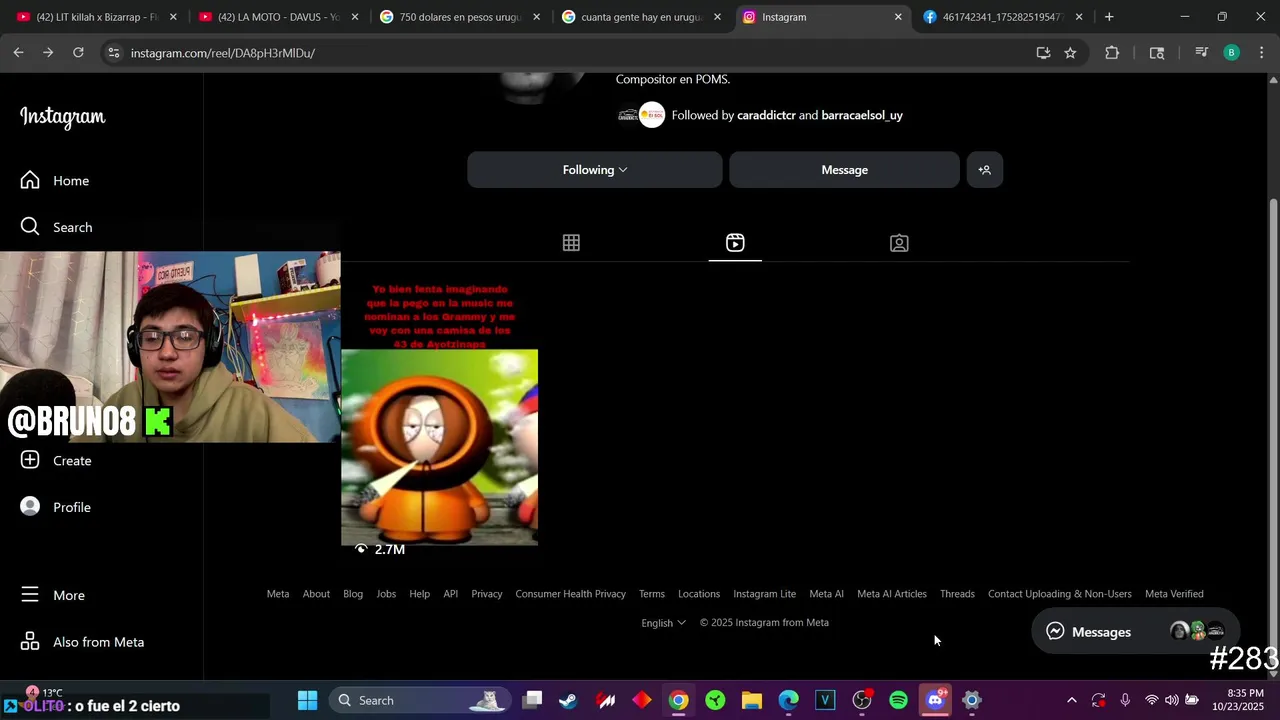
Task: Open Profile from the Instagram sidebar
Action: 56,507
